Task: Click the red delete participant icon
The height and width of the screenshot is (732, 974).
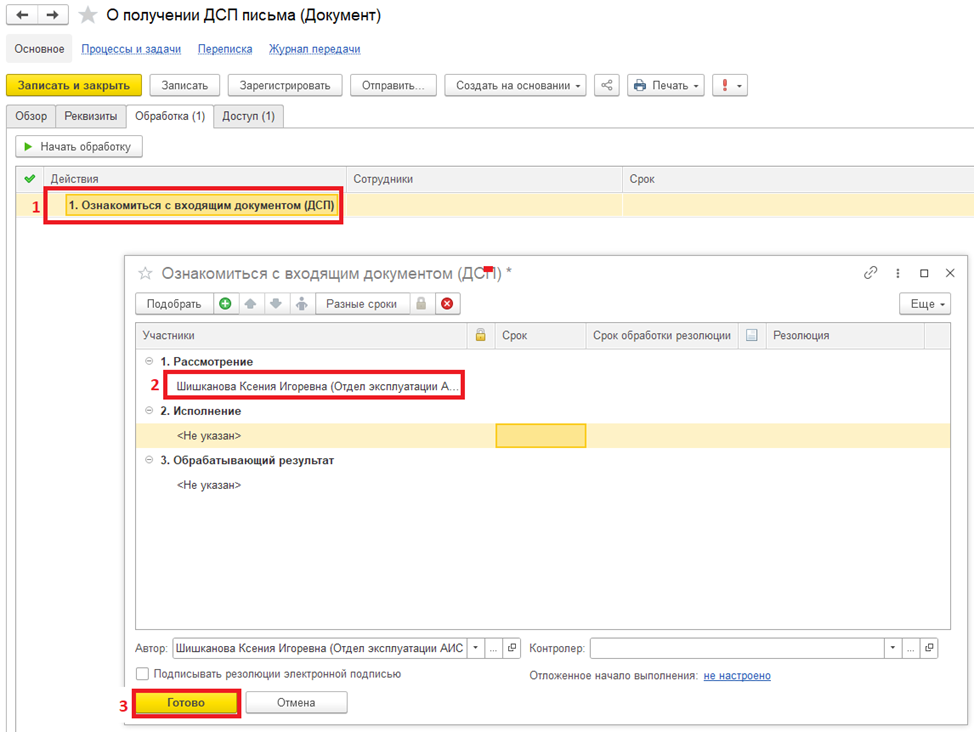Action: coord(447,304)
